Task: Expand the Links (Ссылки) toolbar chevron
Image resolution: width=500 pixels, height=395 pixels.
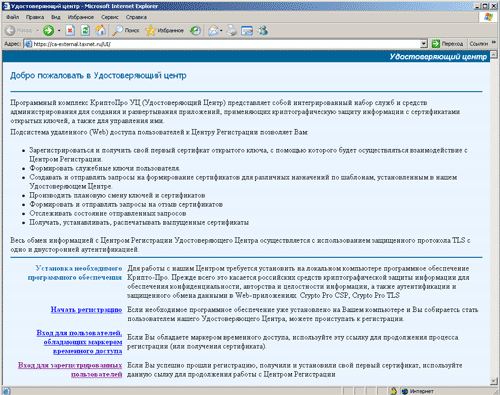Action: 494,43
